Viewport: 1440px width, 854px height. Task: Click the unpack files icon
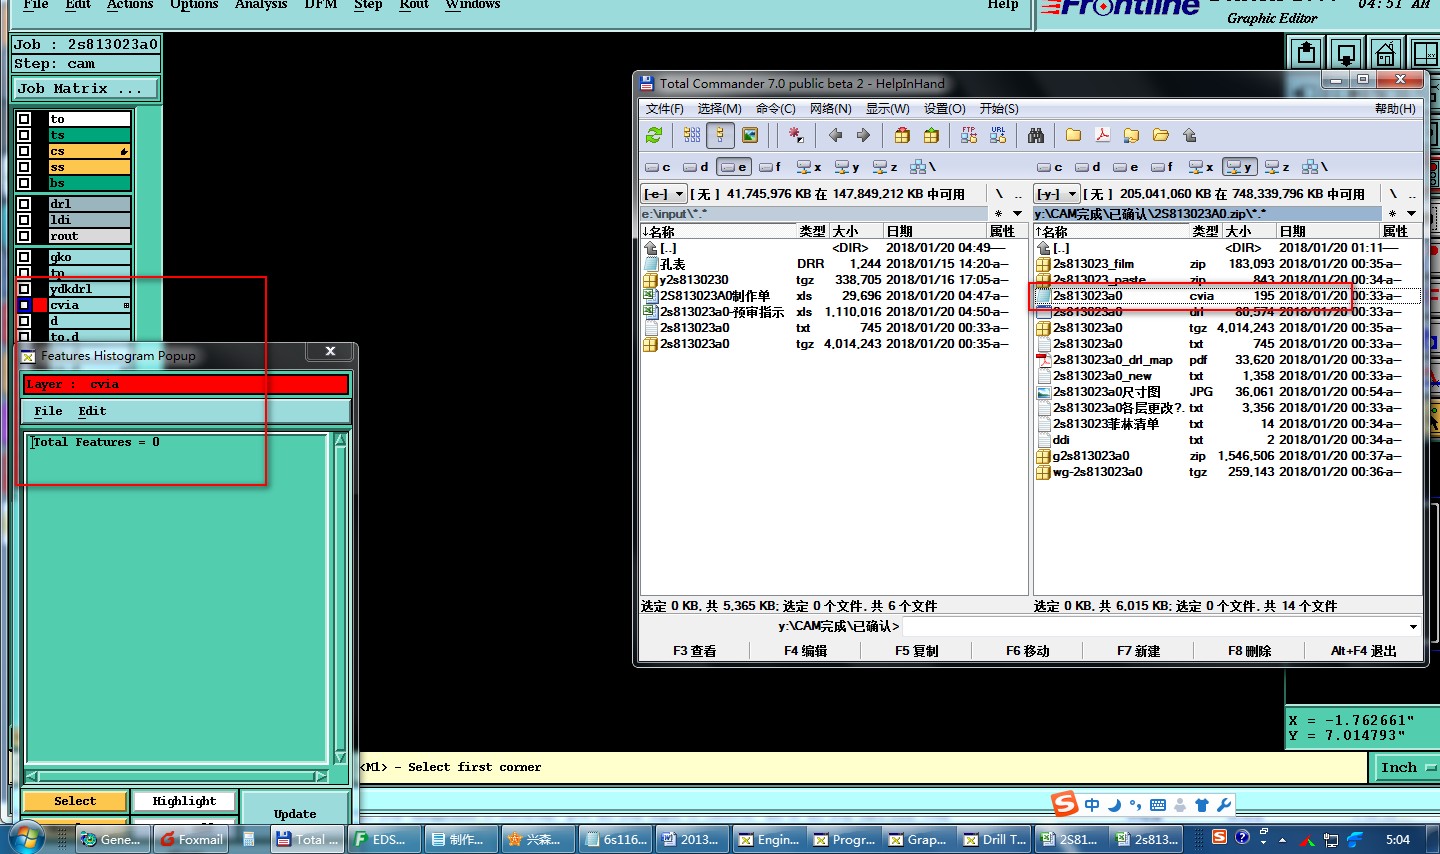(932, 135)
